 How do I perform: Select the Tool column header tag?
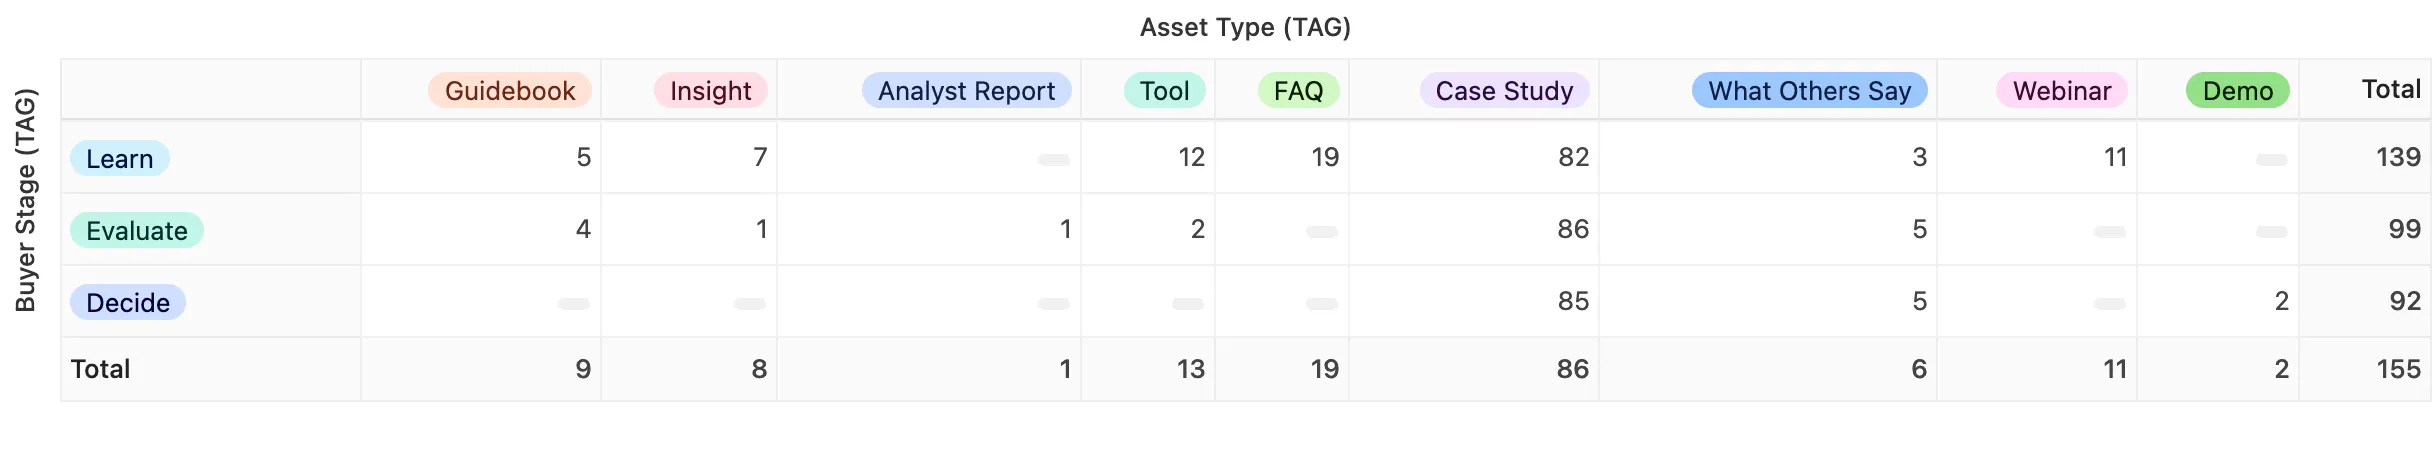(x=1164, y=91)
